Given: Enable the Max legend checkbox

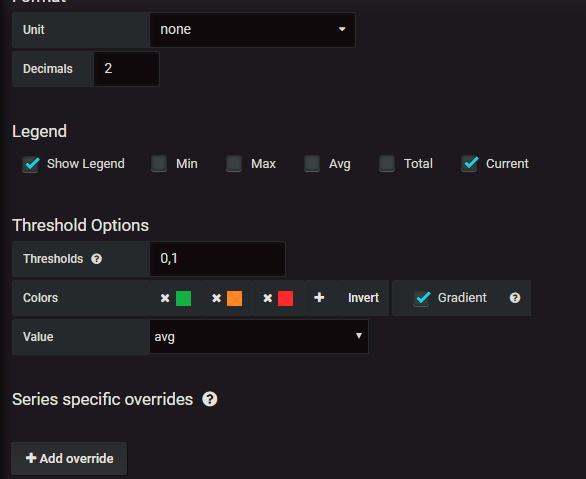Looking at the screenshot, I should pyautogui.click(x=234, y=164).
